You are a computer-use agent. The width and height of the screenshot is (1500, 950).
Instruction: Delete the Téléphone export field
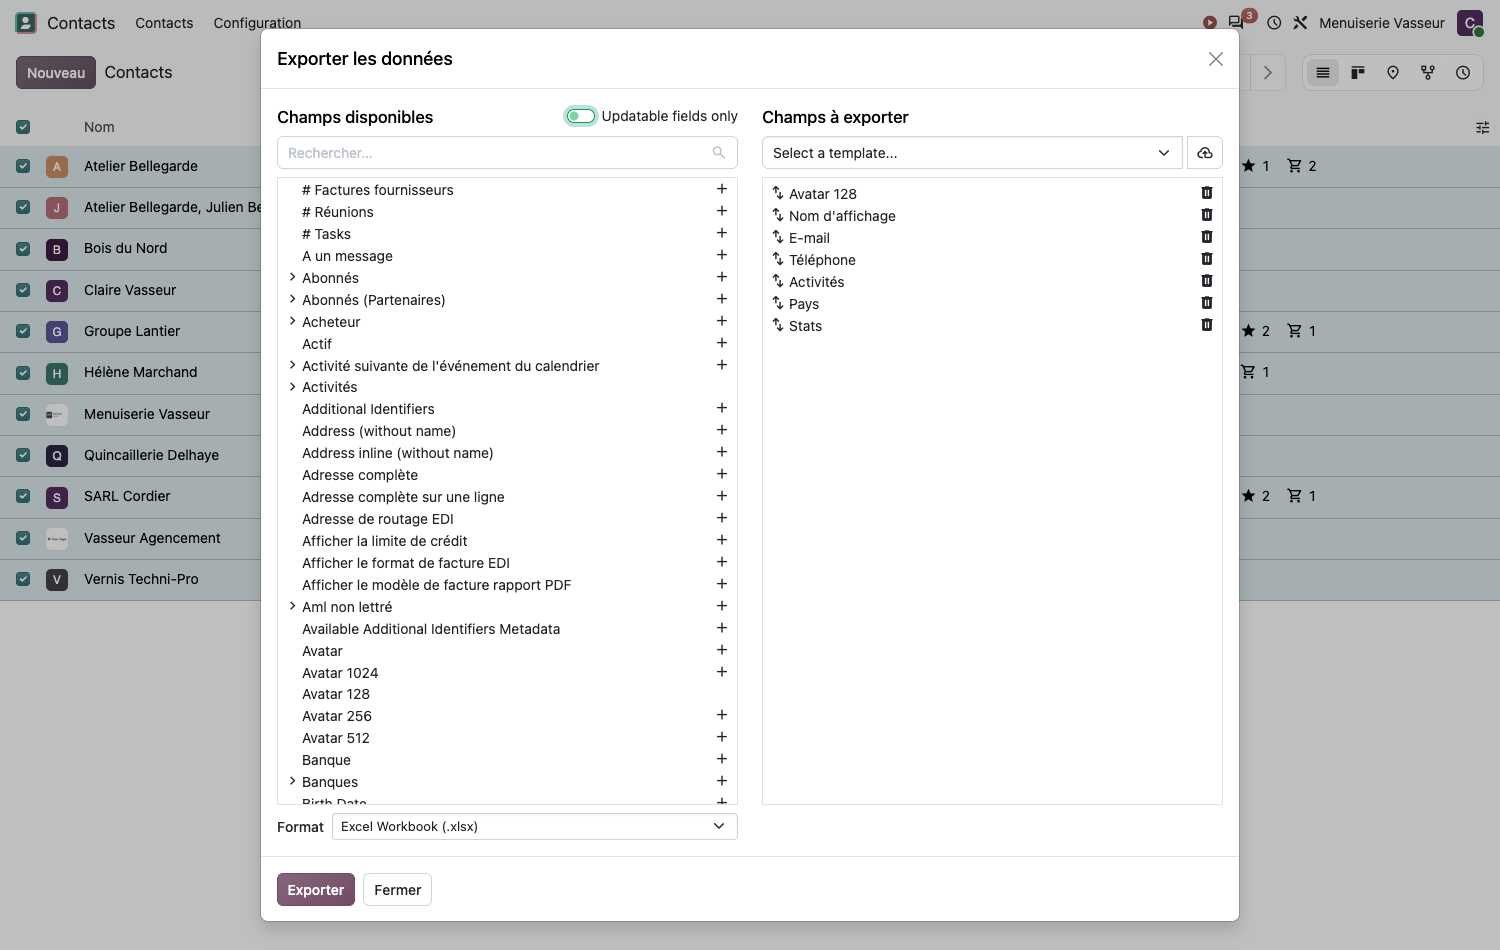coord(1207,259)
